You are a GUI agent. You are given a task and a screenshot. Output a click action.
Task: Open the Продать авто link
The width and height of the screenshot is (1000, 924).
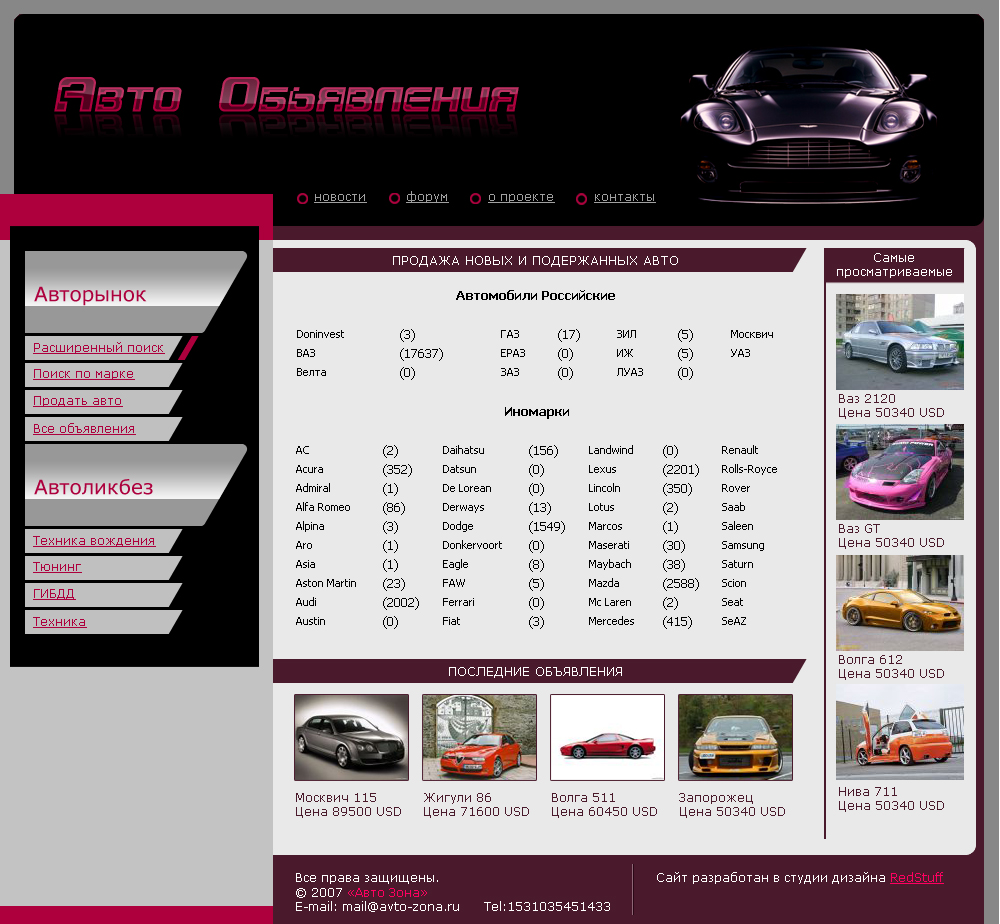pyautogui.click(x=77, y=401)
